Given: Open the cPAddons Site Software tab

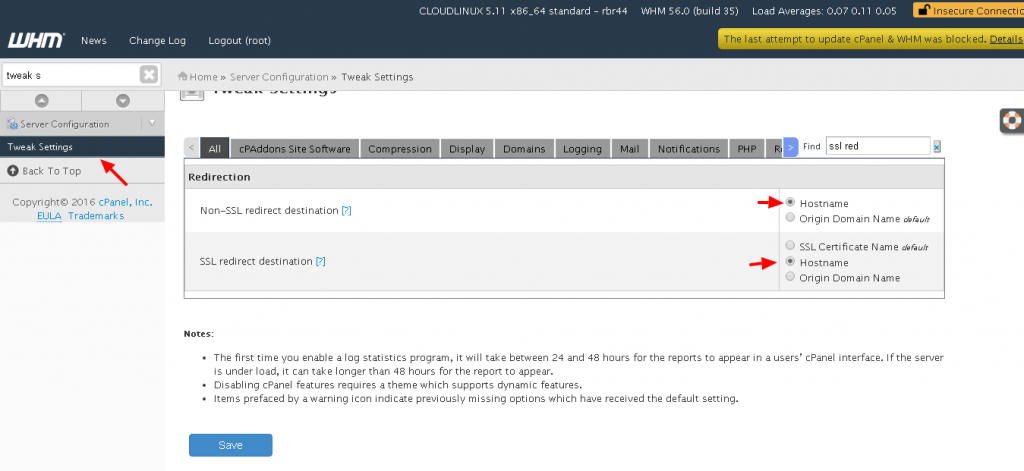Looking at the screenshot, I should [x=295, y=148].
